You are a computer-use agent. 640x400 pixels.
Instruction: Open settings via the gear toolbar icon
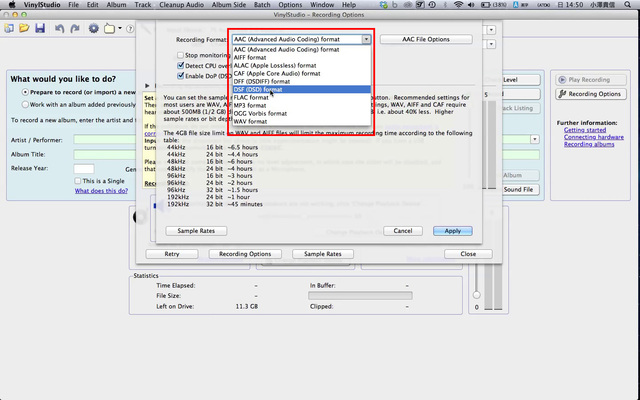click(x=93, y=27)
